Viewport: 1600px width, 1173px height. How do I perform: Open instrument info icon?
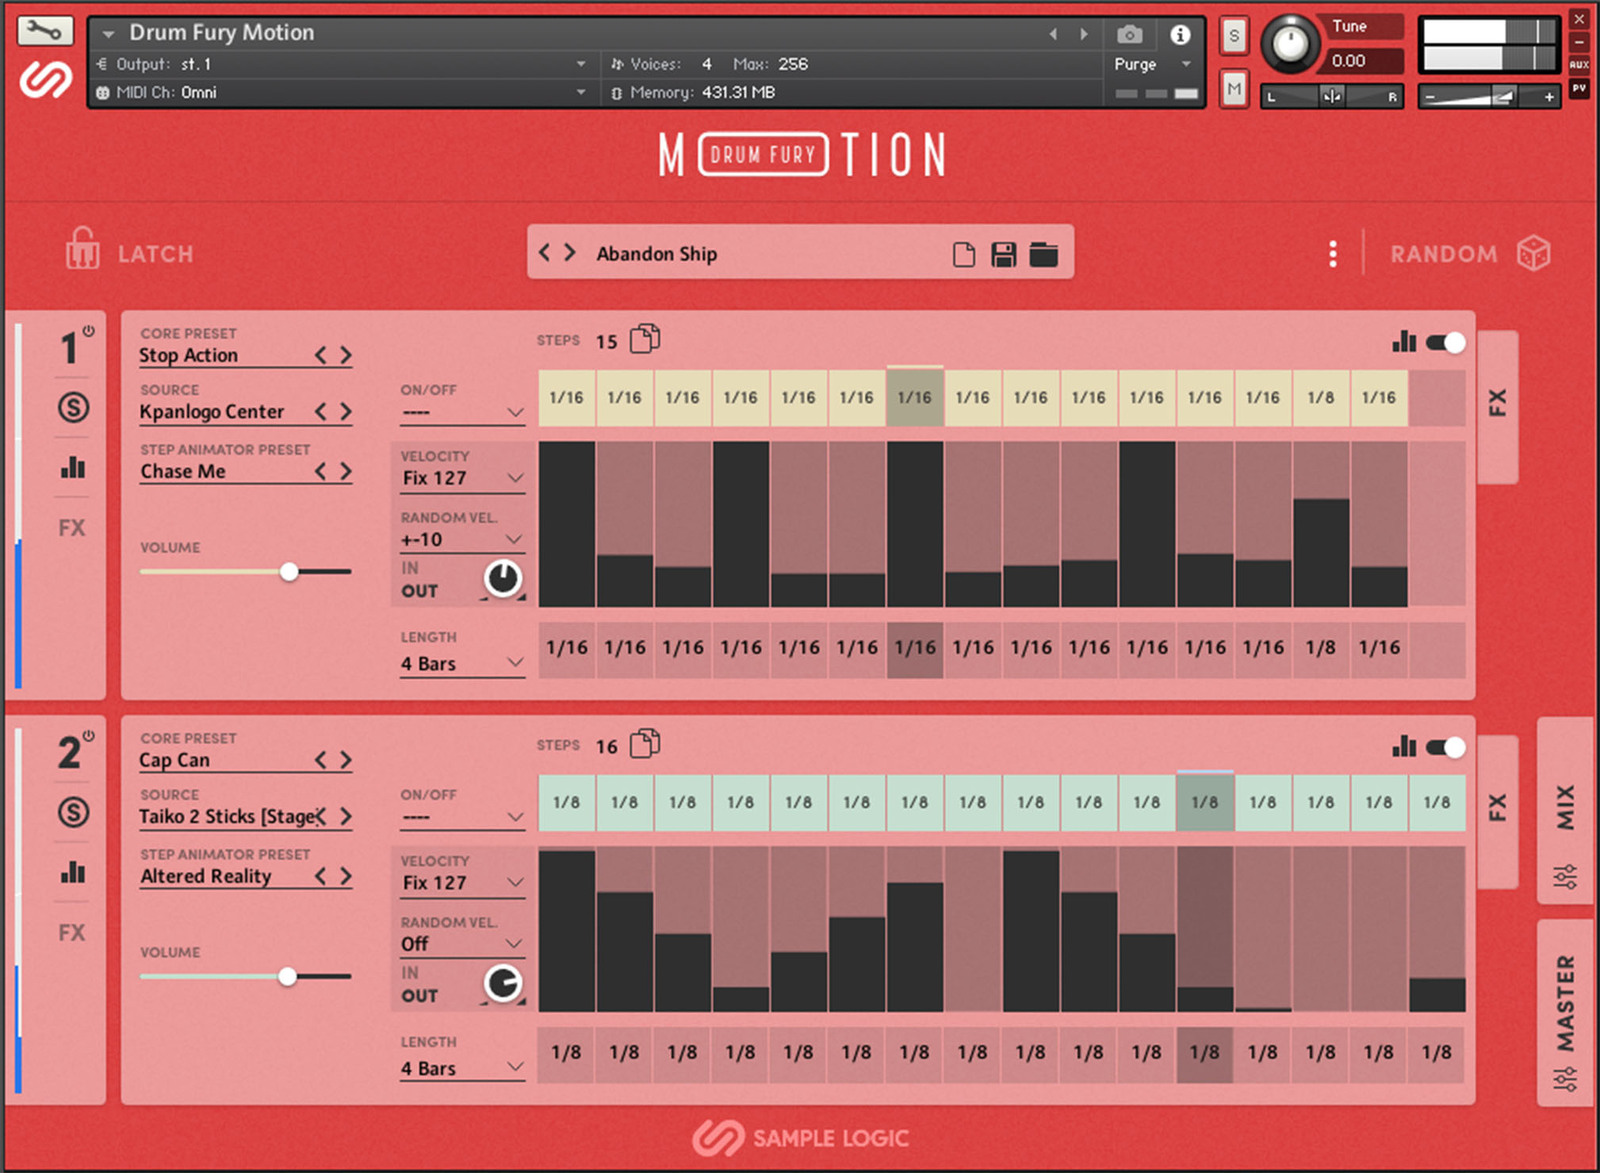[x=1180, y=35]
